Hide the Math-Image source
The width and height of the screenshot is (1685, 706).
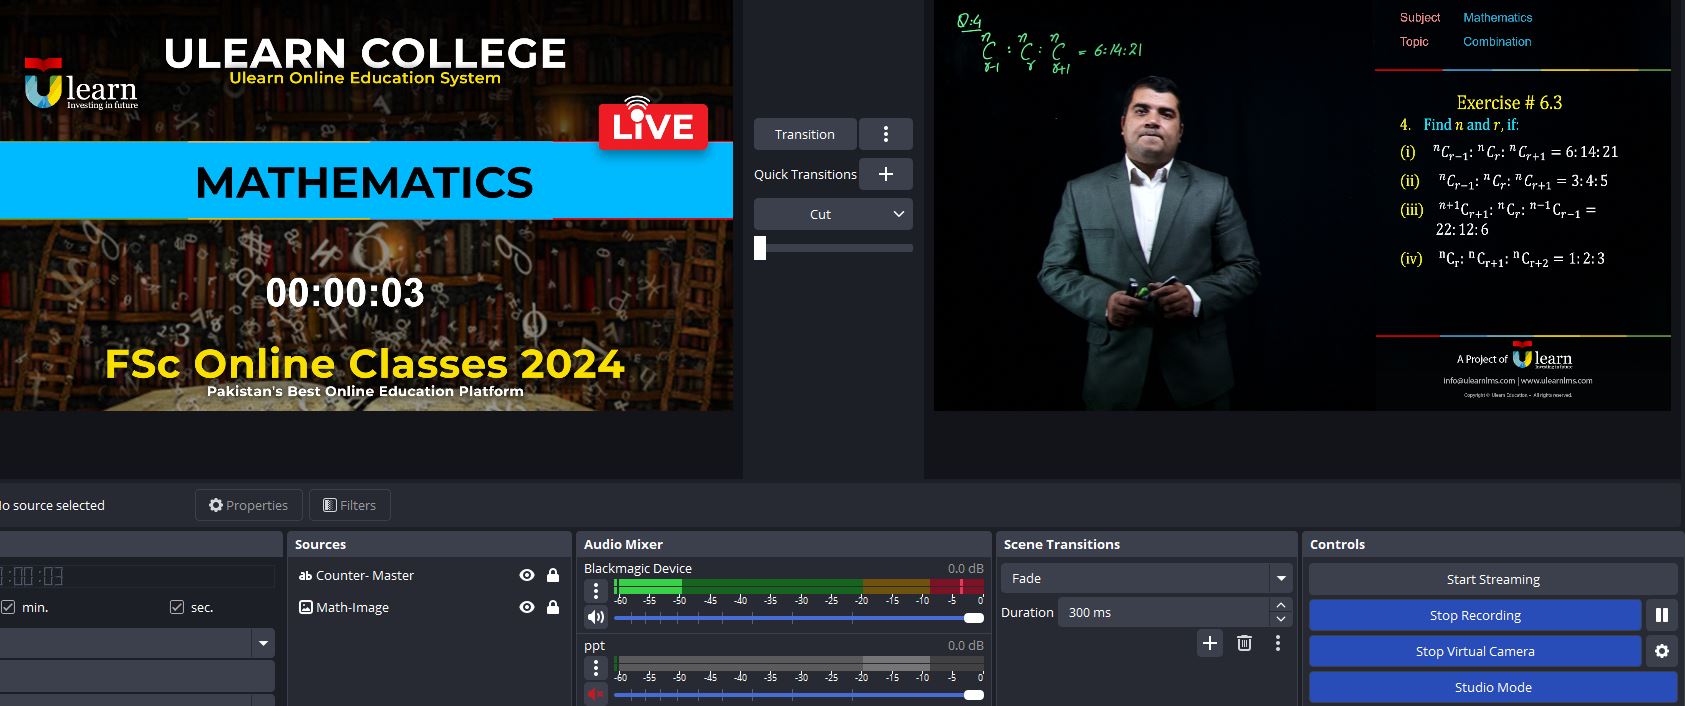tap(527, 608)
